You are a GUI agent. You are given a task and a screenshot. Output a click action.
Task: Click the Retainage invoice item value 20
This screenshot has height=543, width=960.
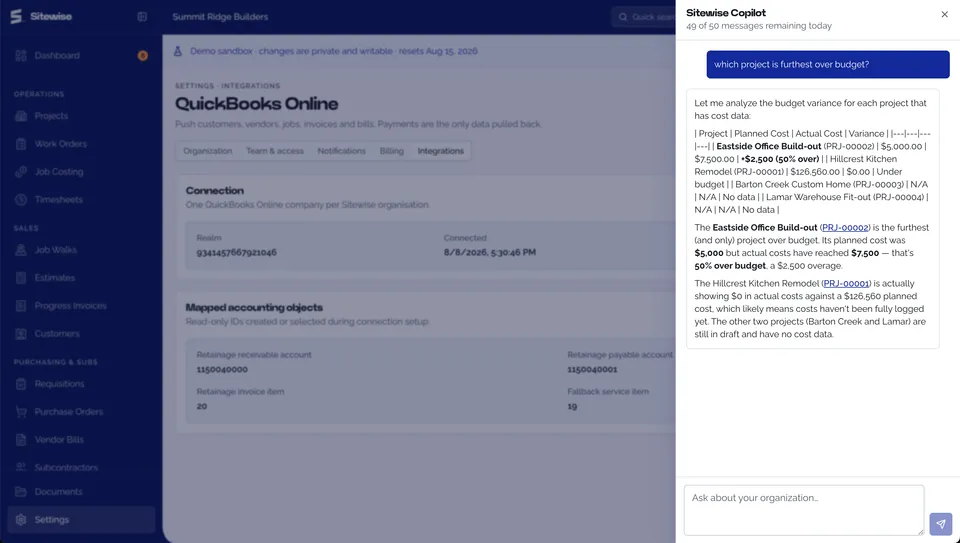[202, 406]
